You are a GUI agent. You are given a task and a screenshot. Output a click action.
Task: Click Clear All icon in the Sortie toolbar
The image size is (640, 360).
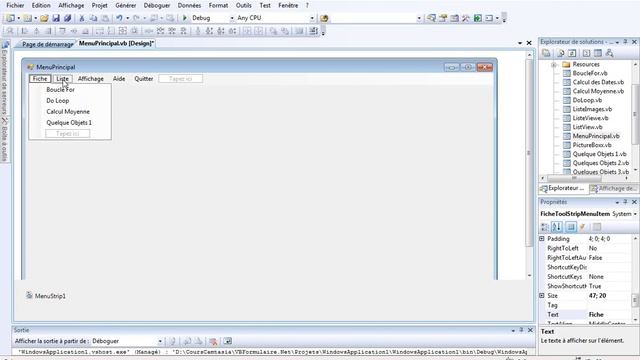click(x=213, y=341)
